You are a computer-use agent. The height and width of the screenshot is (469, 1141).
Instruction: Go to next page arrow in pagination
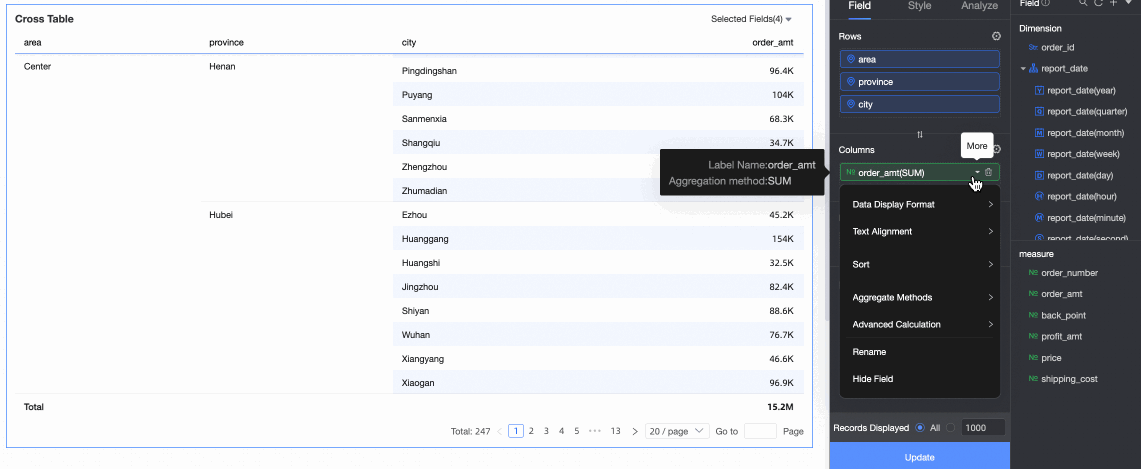[635, 431]
